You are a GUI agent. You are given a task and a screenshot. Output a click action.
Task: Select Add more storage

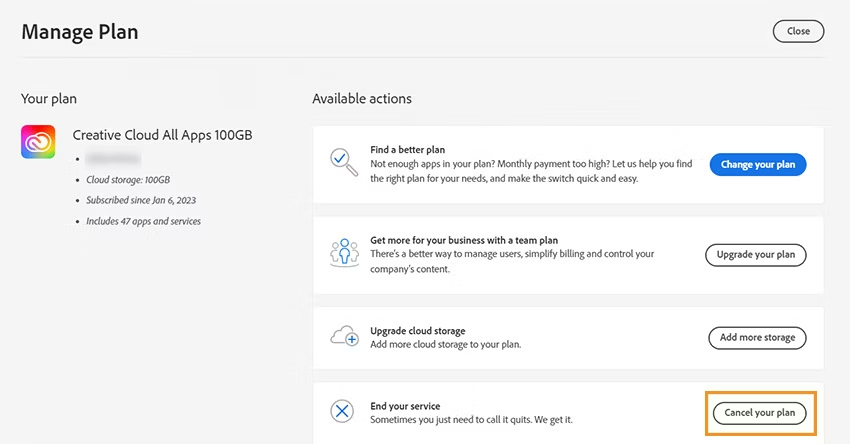coord(757,338)
